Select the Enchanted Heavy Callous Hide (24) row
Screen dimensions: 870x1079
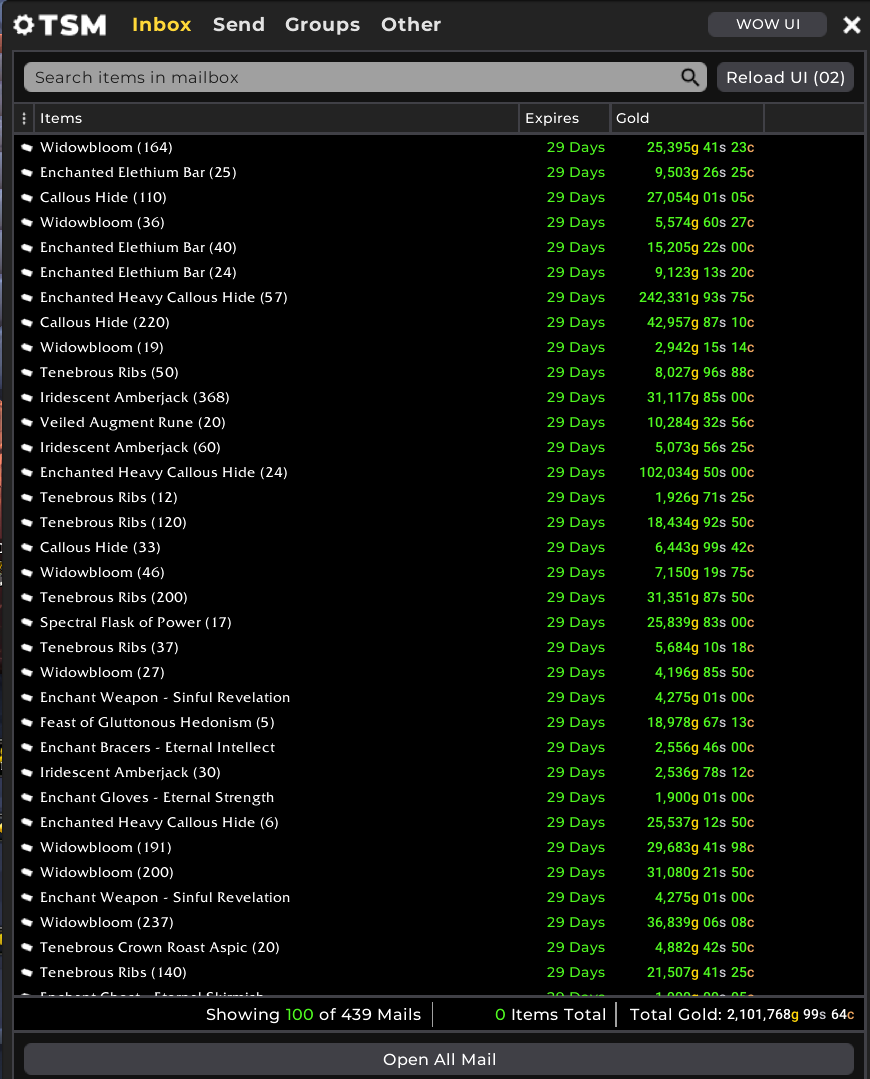pos(439,472)
